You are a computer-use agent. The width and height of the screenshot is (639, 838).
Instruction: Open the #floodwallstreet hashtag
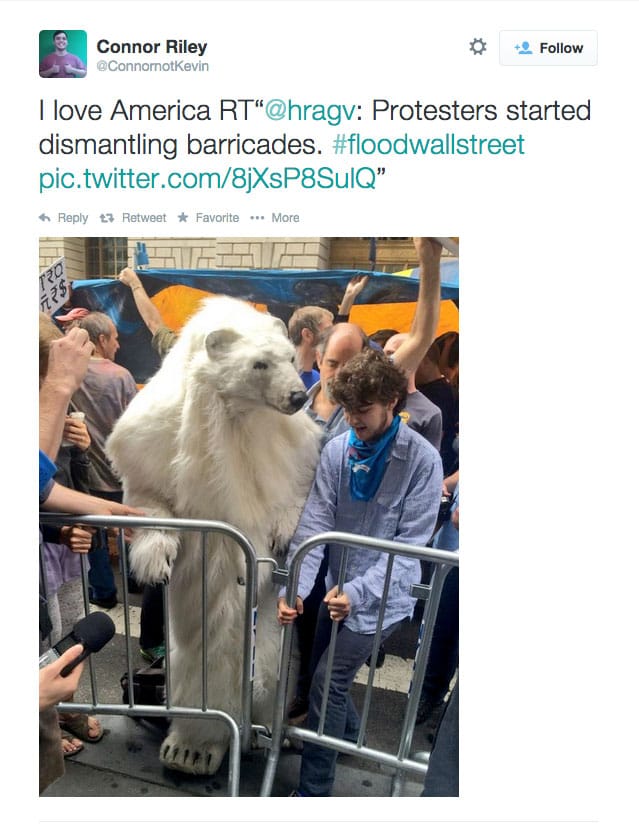[428, 144]
